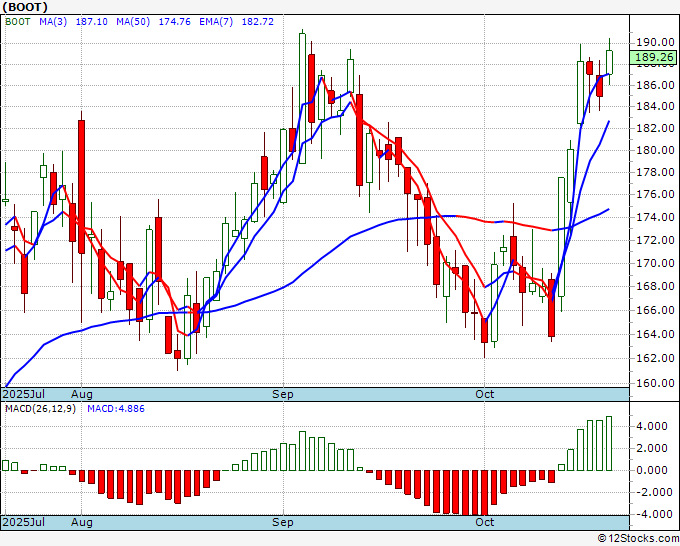The image size is (680, 546).
Task: Click the latest tallest green MACD histogram bar
Action: click(609, 443)
